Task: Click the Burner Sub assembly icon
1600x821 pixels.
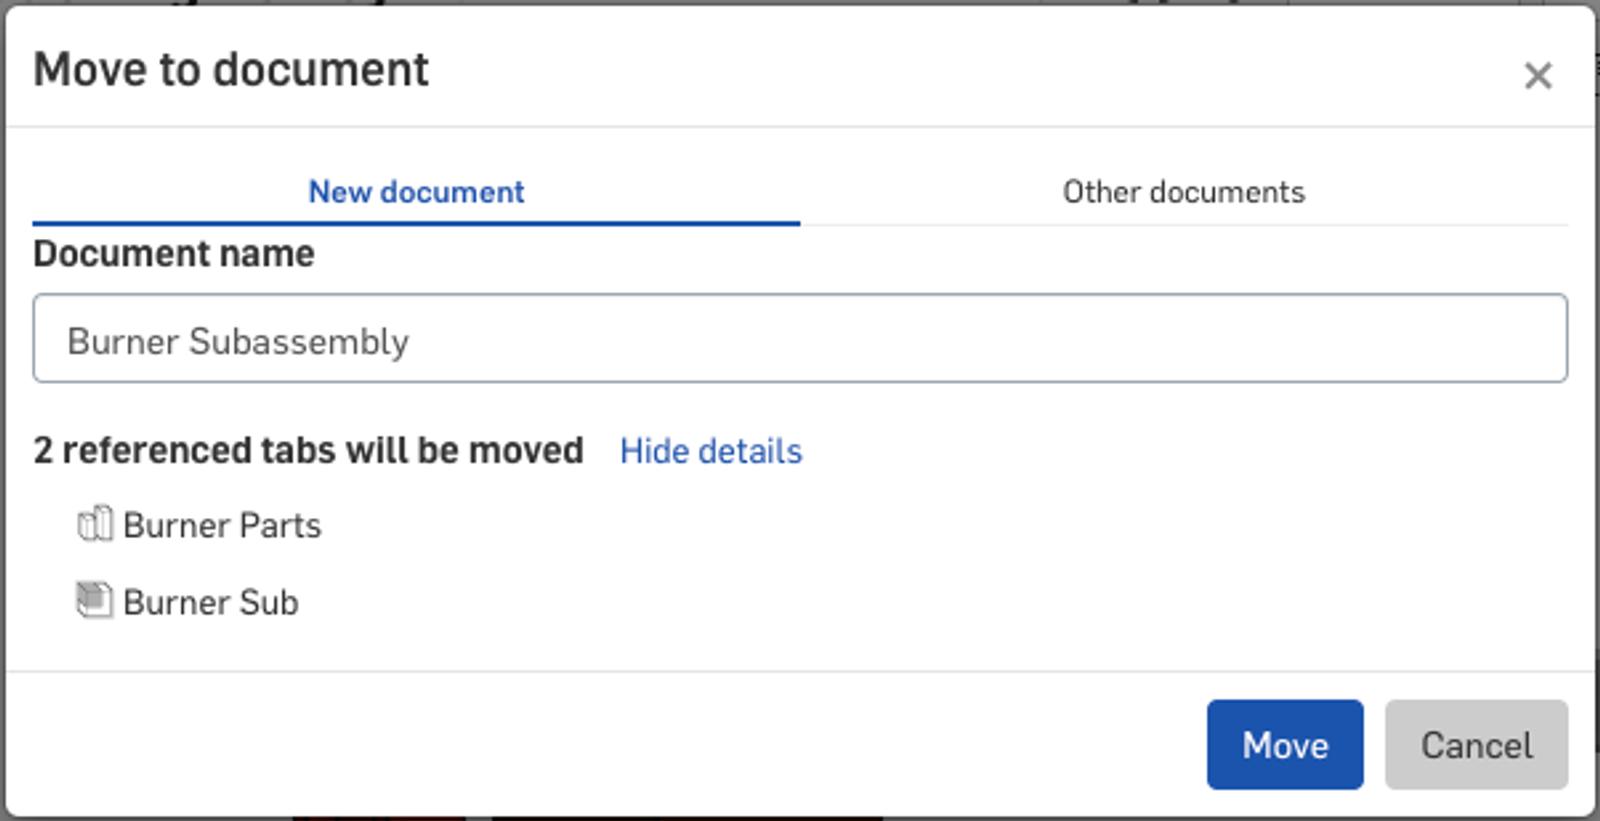Action: [x=94, y=600]
